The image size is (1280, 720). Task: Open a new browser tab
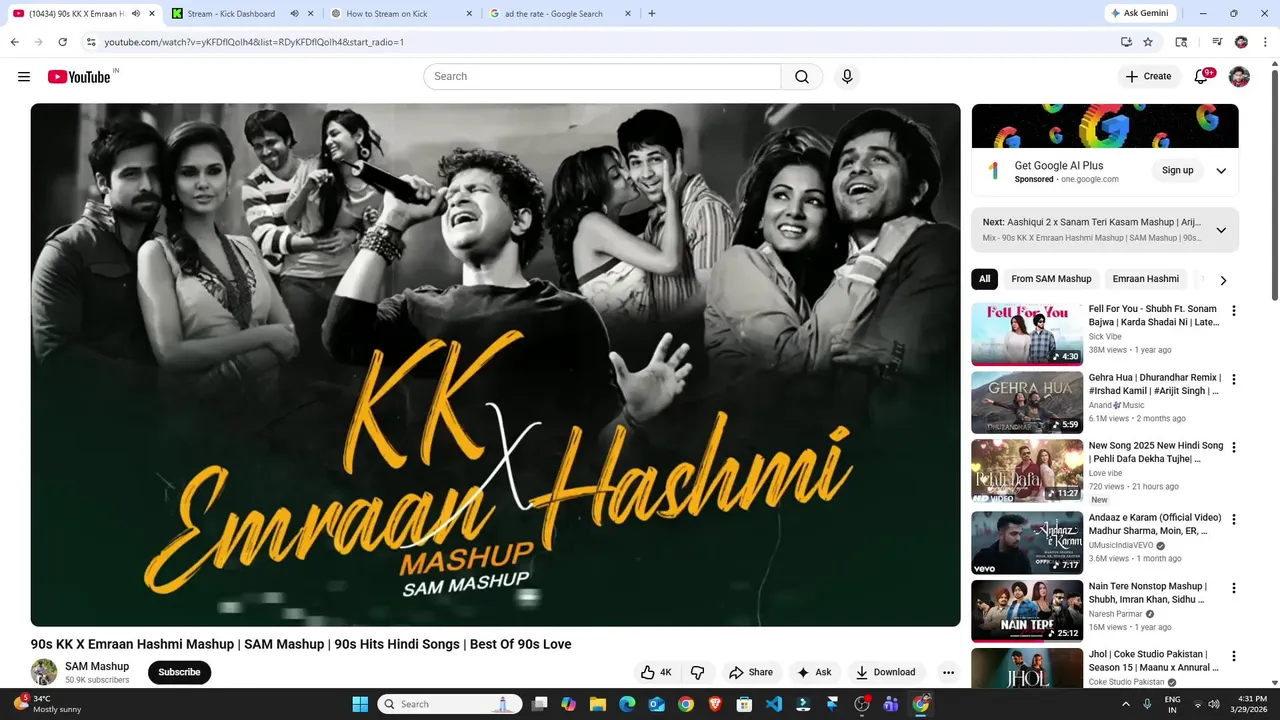(652, 14)
